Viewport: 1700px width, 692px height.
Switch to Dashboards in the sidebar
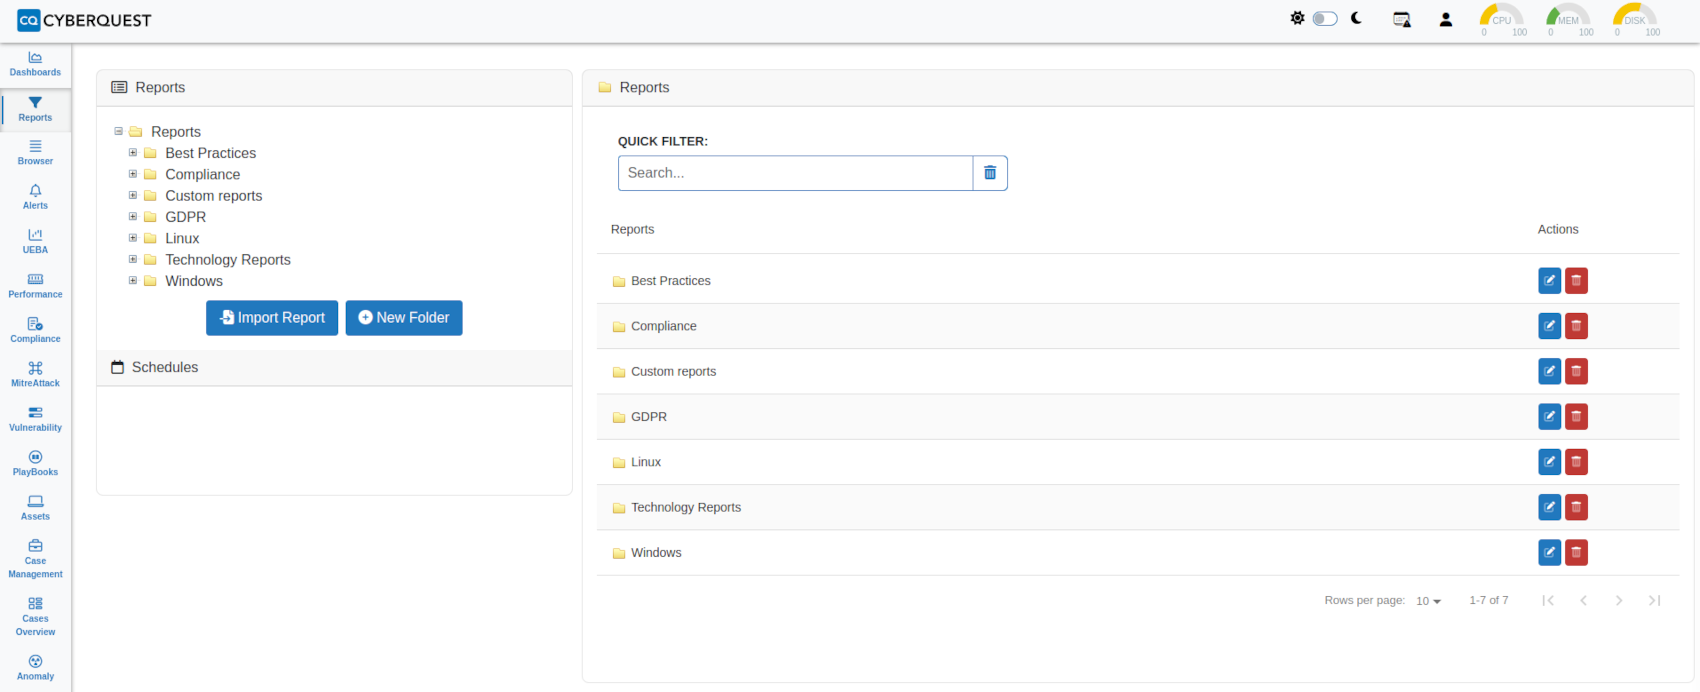(x=35, y=63)
